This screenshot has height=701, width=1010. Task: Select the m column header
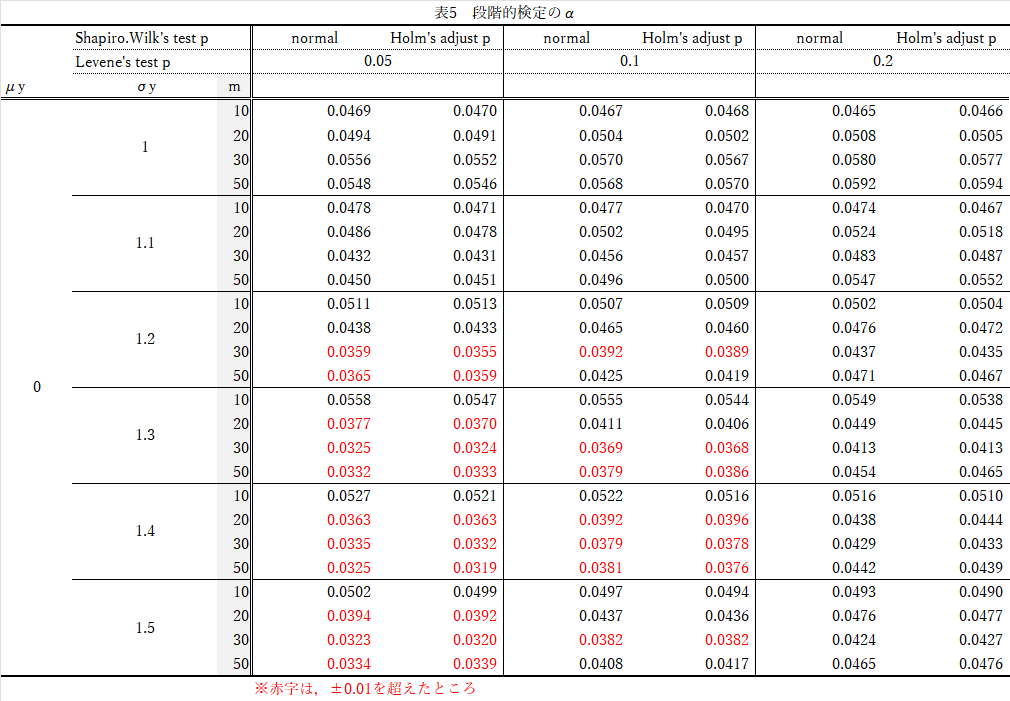coord(234,86)
